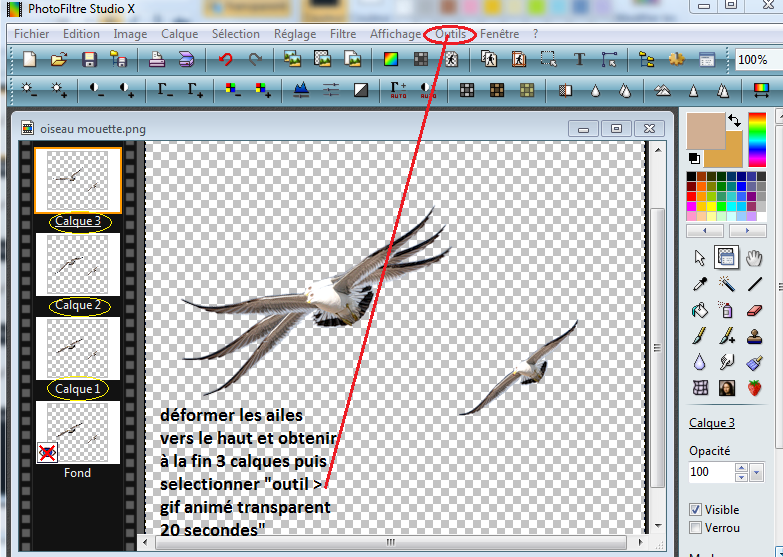Screen dimensions: 783x557
Task: Click the horizontal scrollbar right arrow
Action: click(640, 542)
